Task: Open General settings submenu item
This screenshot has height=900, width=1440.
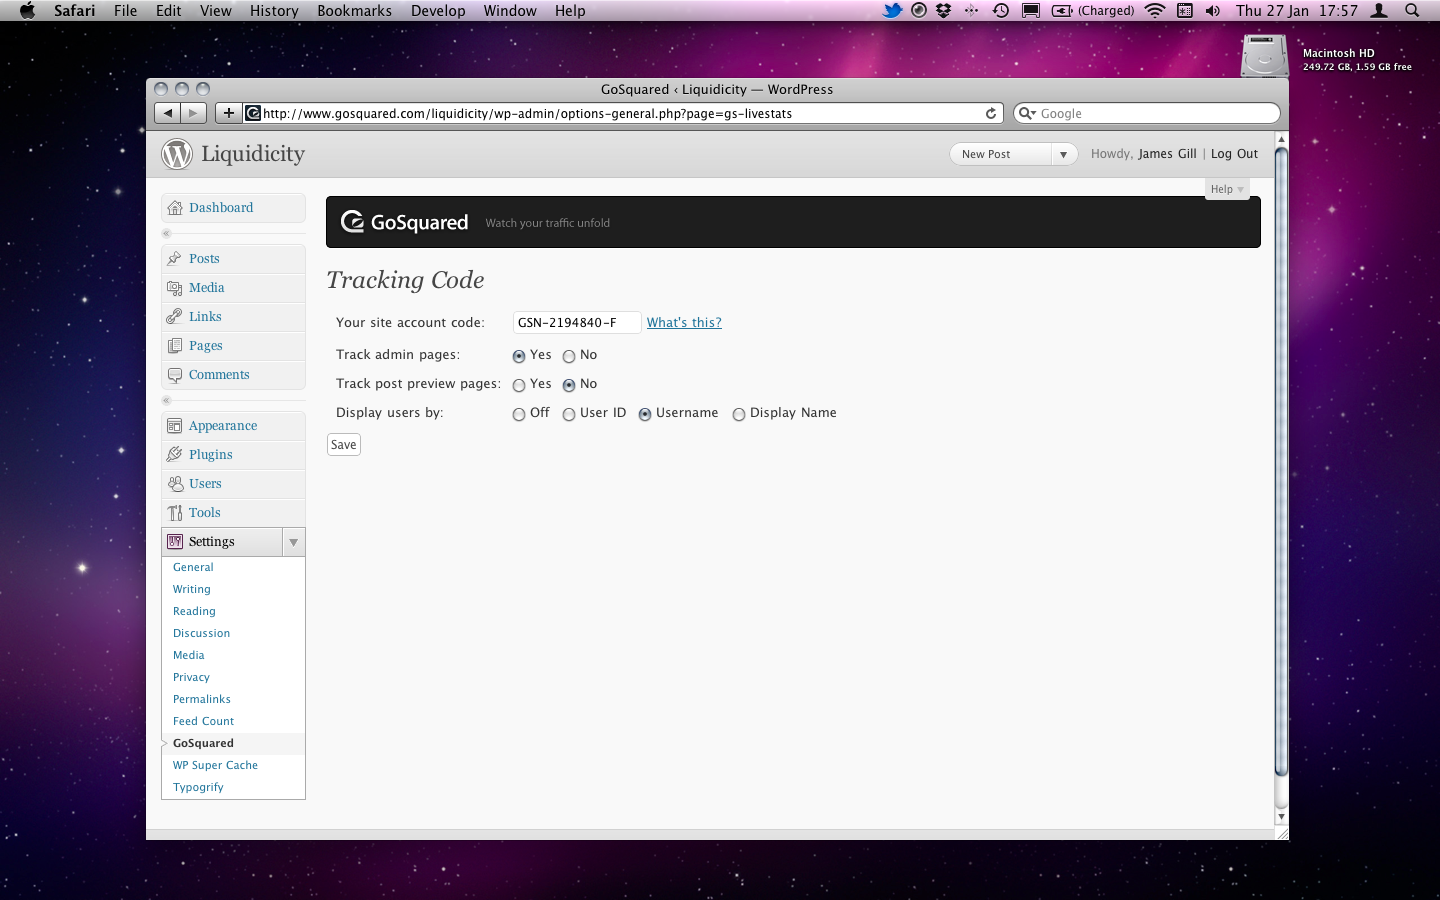Action: 193,567
